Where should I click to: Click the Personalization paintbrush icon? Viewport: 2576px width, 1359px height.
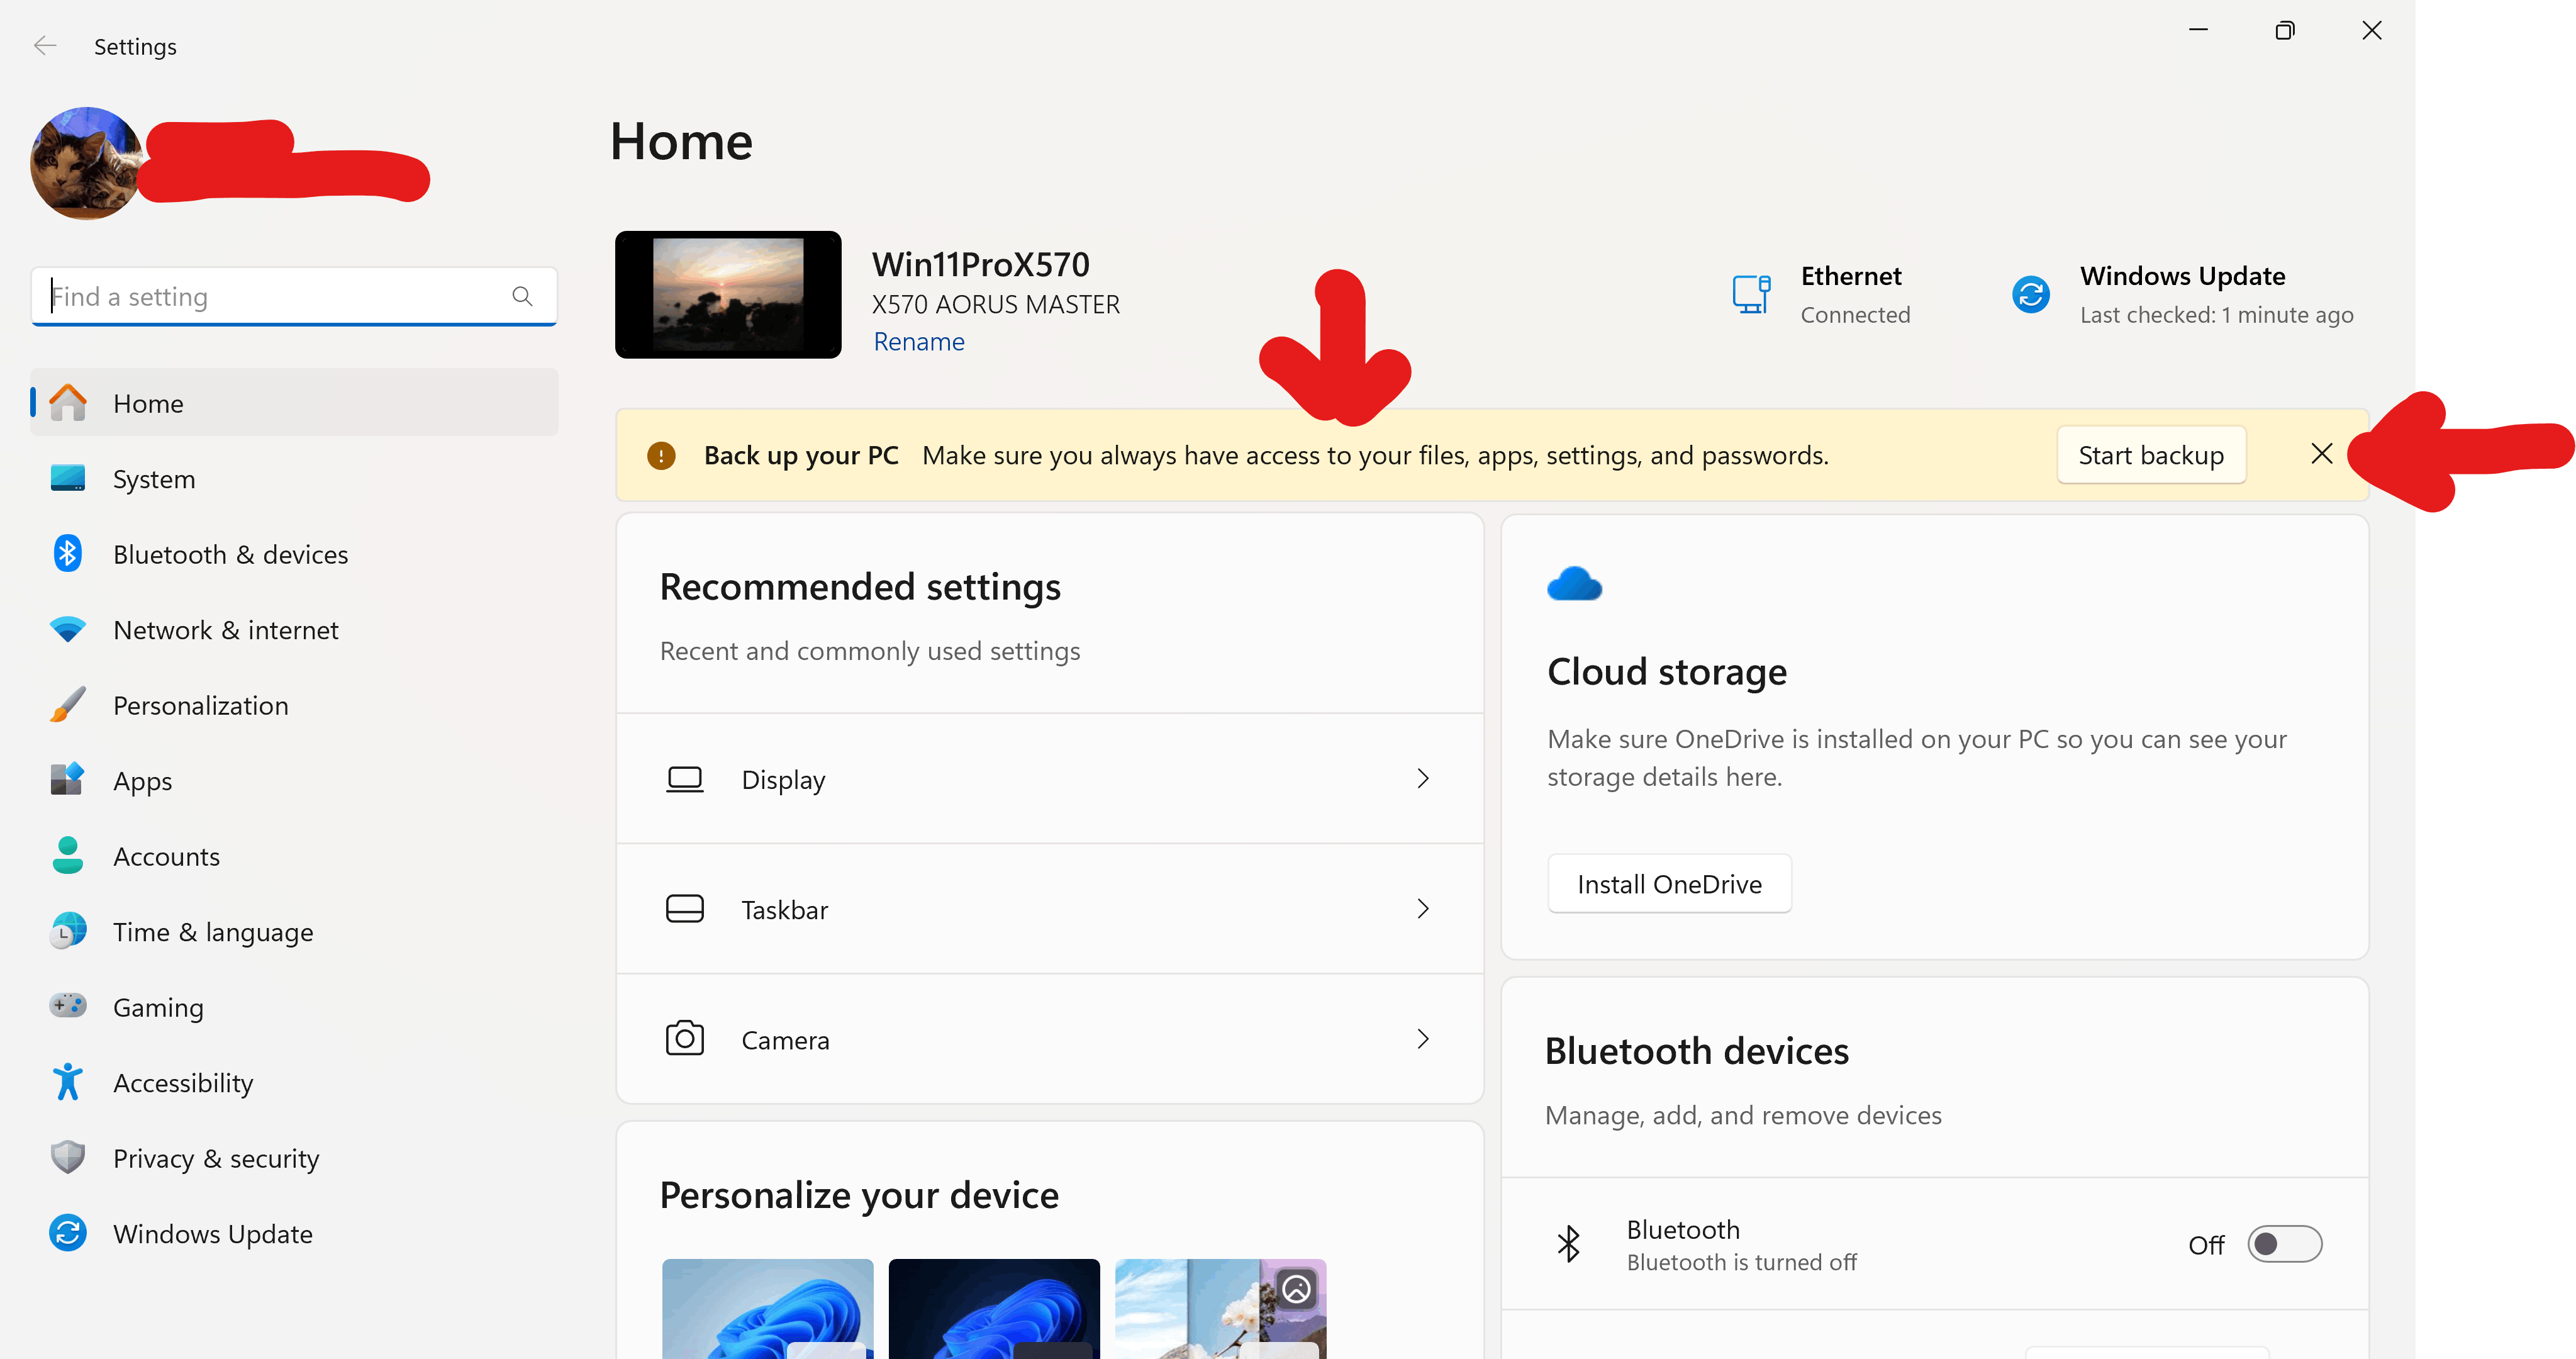coord(68,705)
